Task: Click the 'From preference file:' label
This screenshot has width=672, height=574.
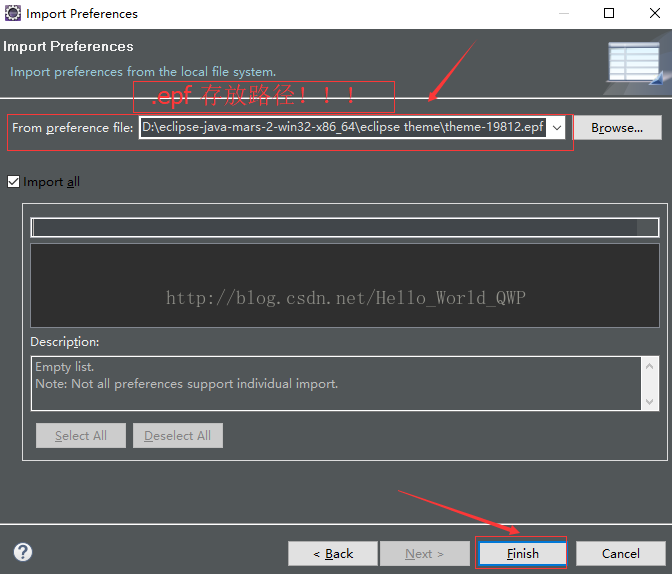Action: point(72,128)
